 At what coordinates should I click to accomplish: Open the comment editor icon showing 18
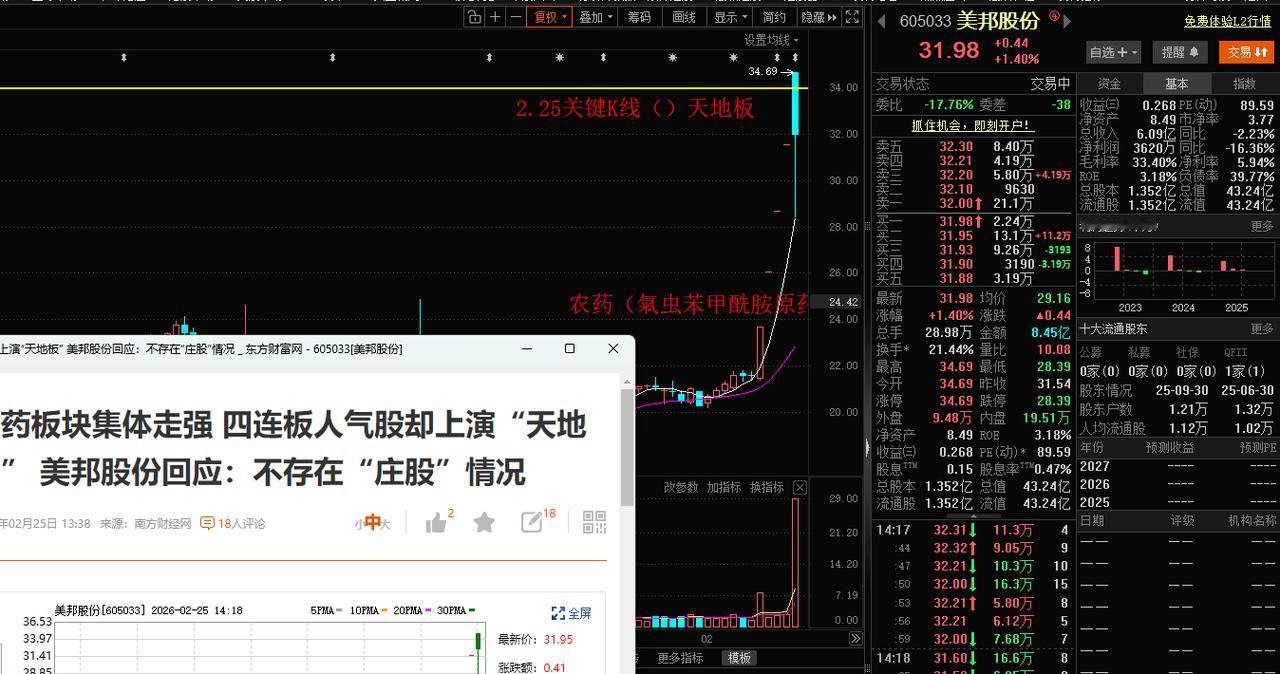coord(531,522)
